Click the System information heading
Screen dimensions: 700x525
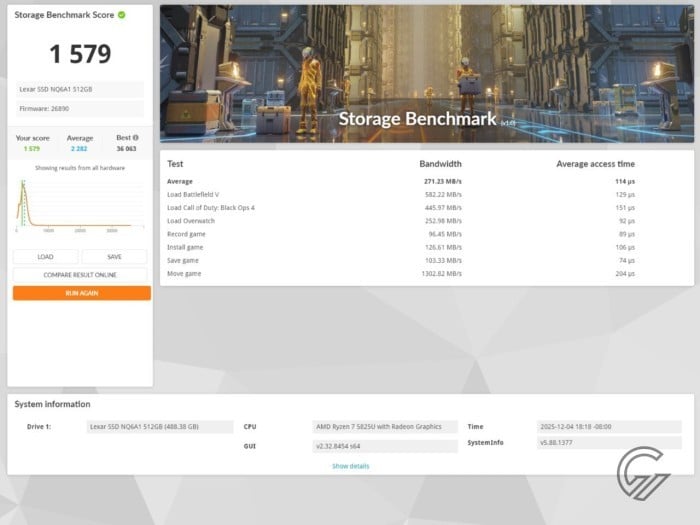point(52,404)
